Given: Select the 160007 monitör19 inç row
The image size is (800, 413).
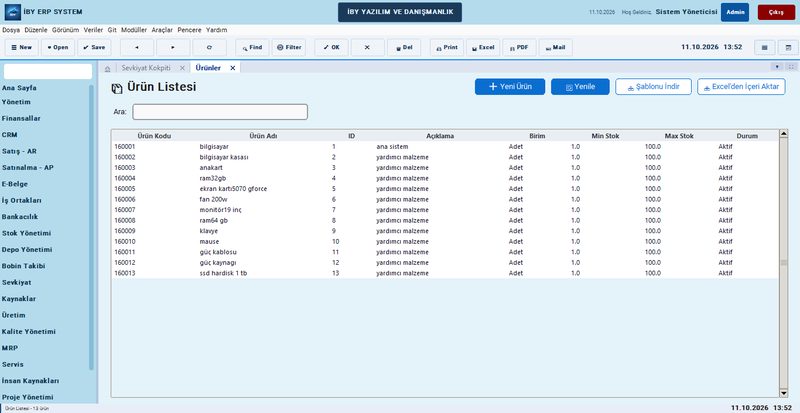Looking at the screenshot, I should pyautogui.click(x=445, y=210).
